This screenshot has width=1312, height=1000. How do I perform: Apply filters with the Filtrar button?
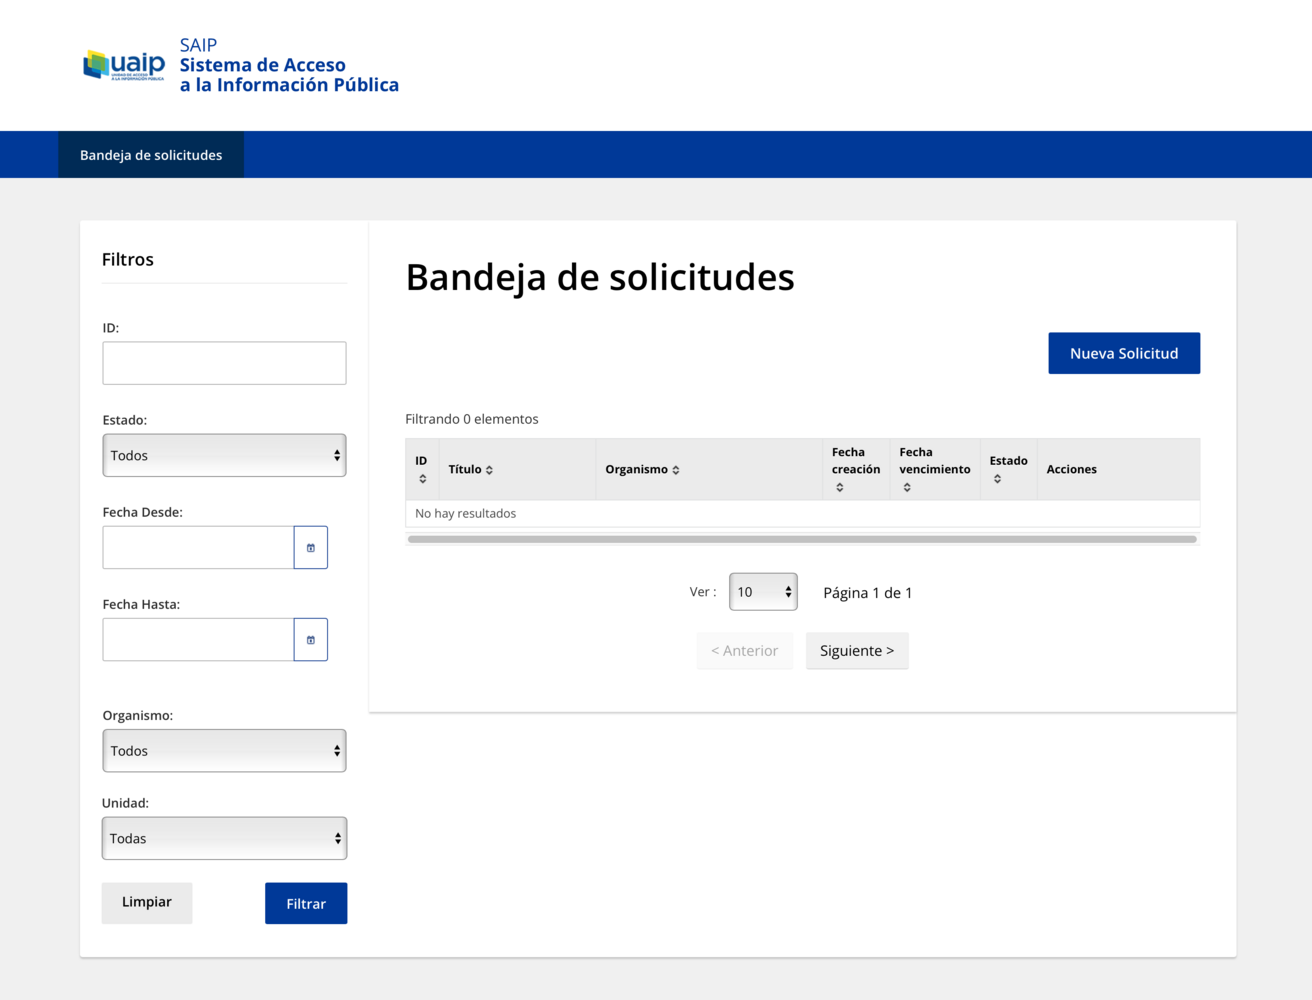click(306, 903)
